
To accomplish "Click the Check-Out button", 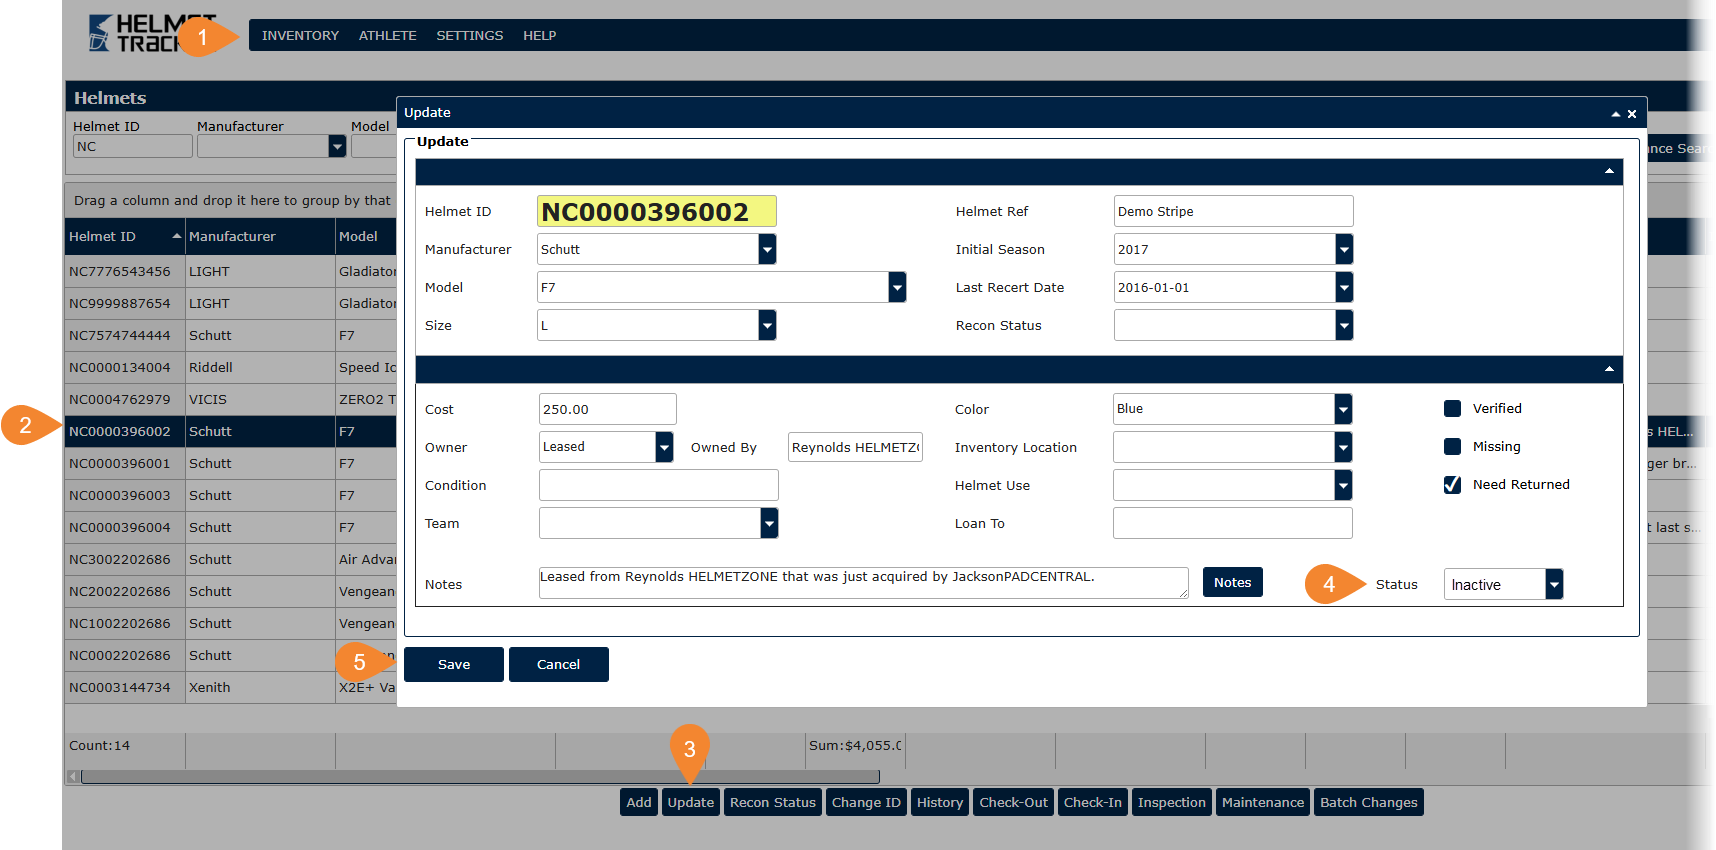I will [x=1014, y=802].
